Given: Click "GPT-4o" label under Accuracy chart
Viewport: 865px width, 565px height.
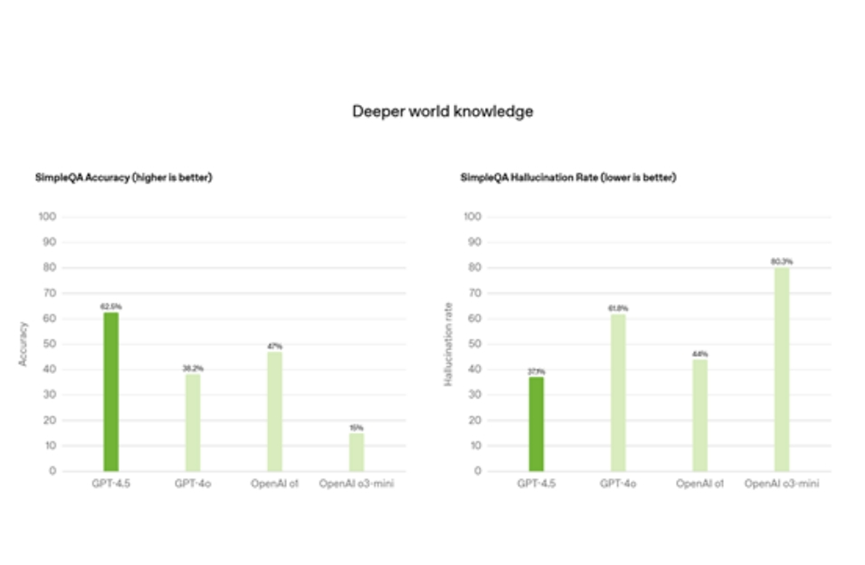Looking at the screenshot, I should tap(193, 484).
